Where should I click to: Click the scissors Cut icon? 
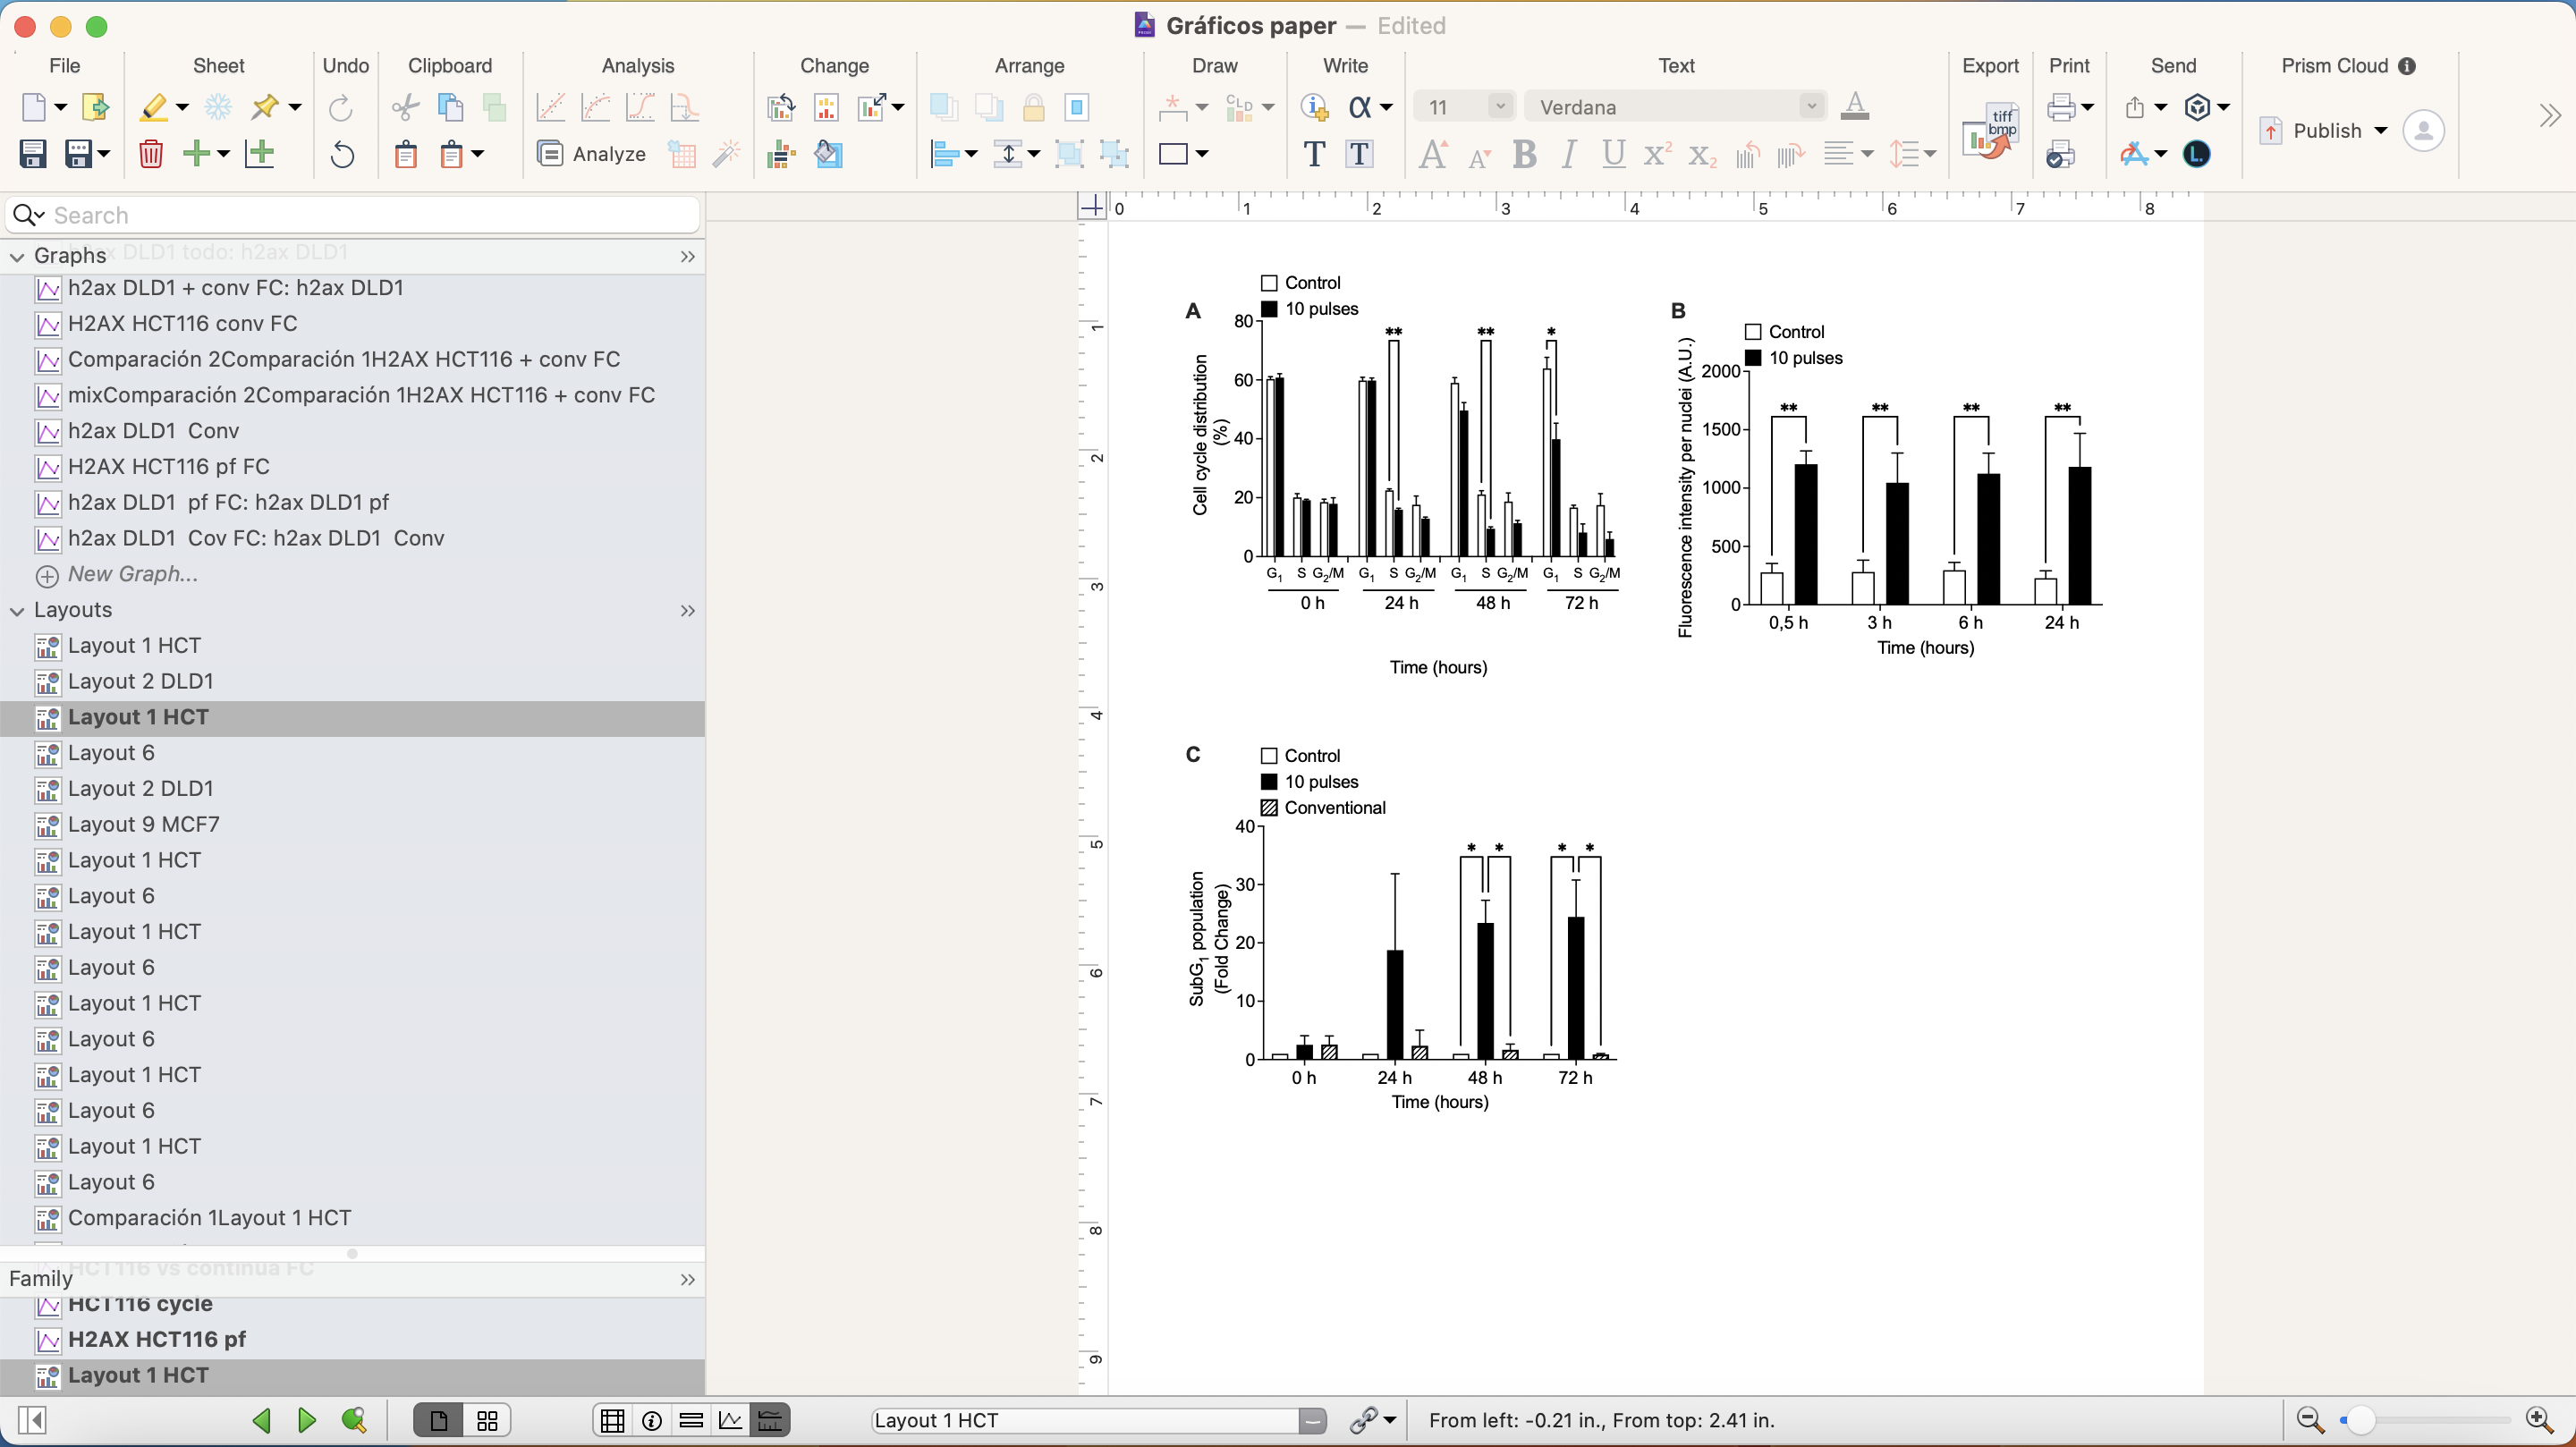pyautogui.click(x=405, y=107)
